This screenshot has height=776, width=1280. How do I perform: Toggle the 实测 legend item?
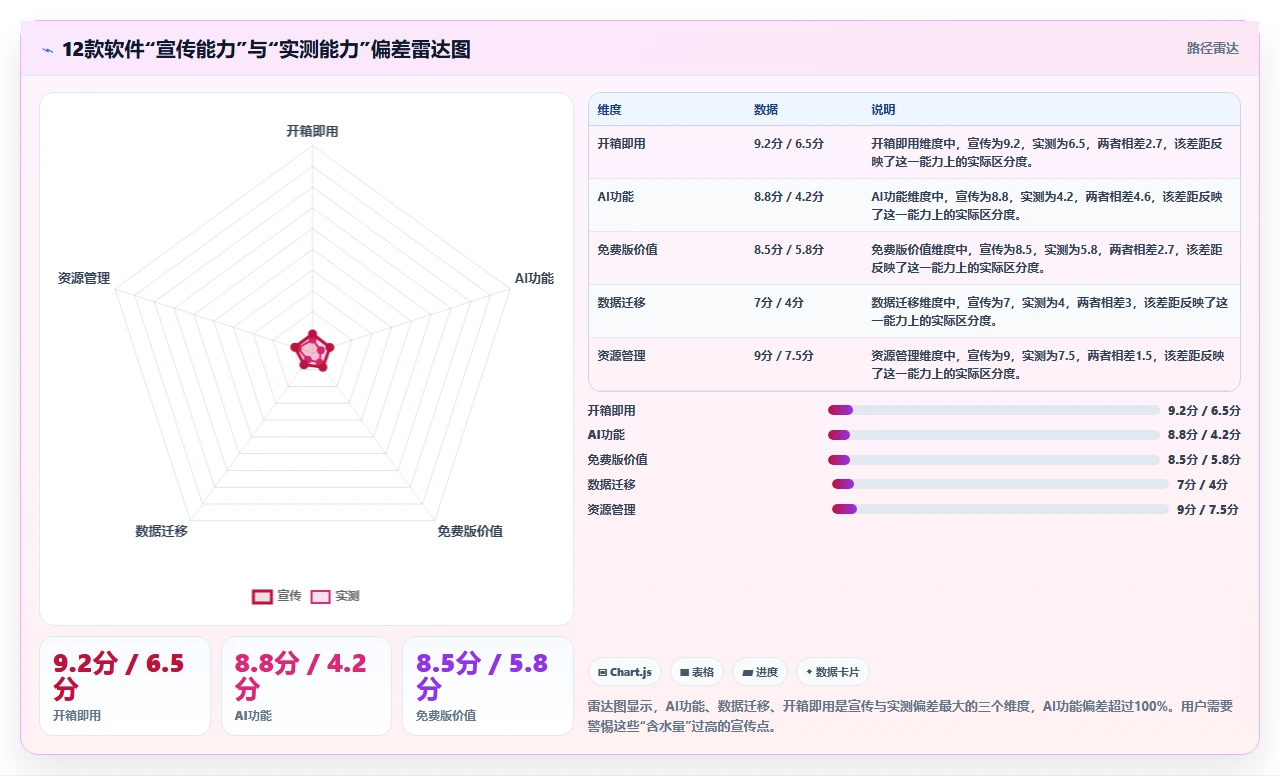[335, 596]
